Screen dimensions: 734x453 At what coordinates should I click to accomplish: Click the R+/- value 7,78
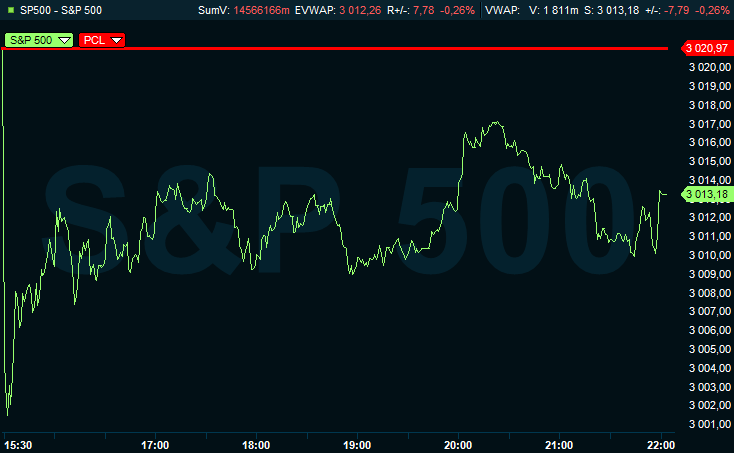424,10
